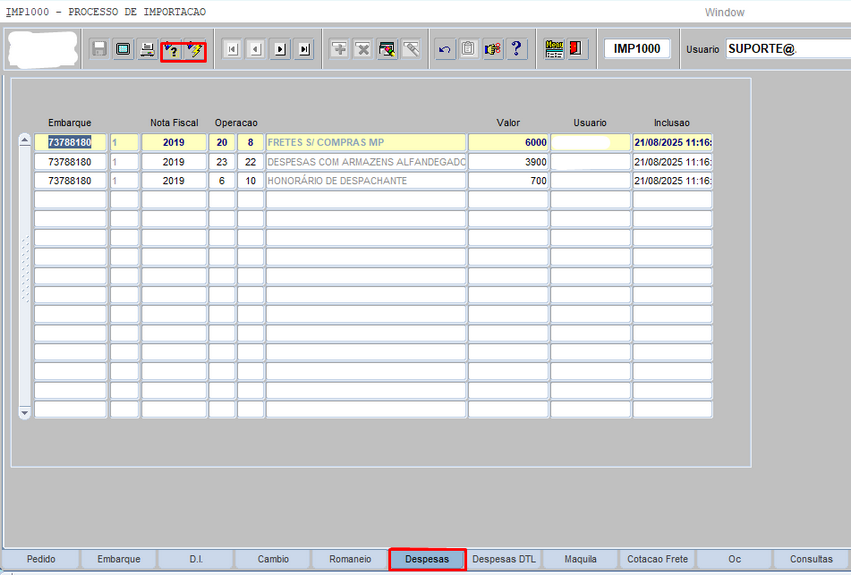Click the printer icon in toolbar
The image size is (851, 575).
(147, 49)
